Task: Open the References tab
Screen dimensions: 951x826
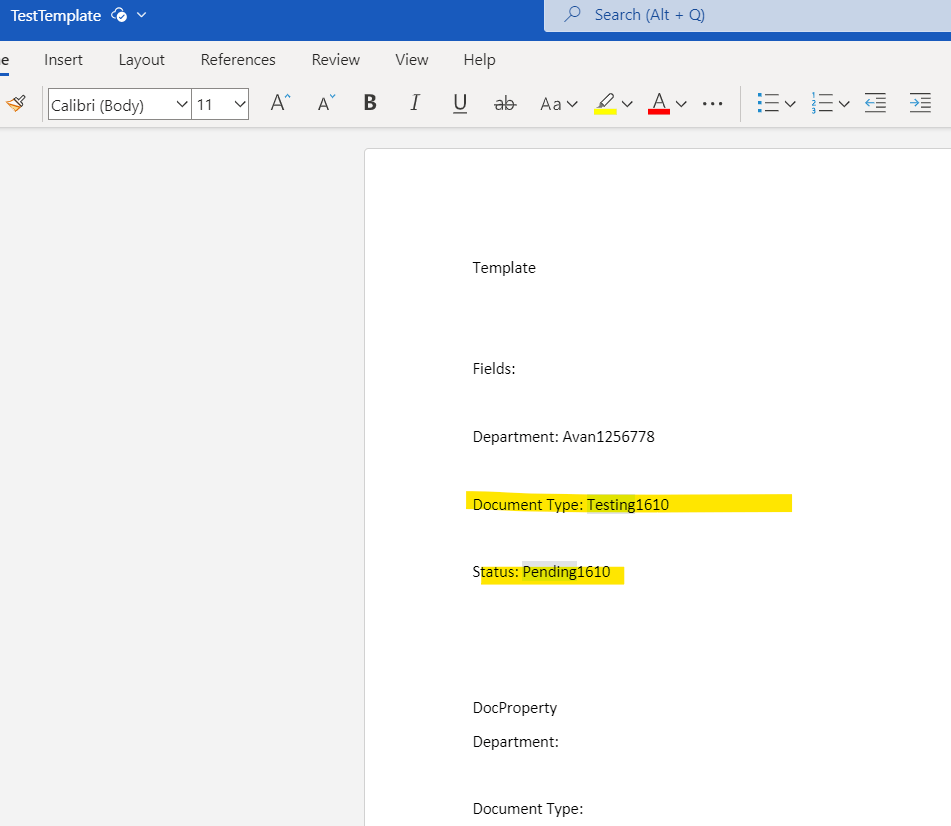Action: (238, 59)
